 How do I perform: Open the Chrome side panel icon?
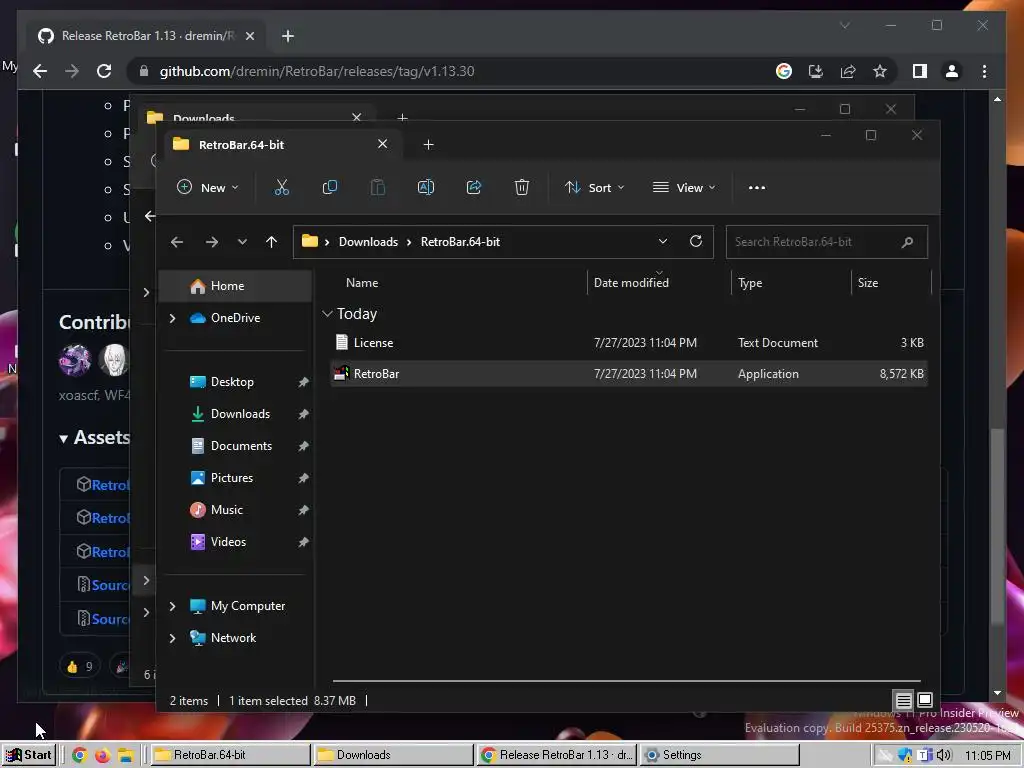tap(920, 71)
